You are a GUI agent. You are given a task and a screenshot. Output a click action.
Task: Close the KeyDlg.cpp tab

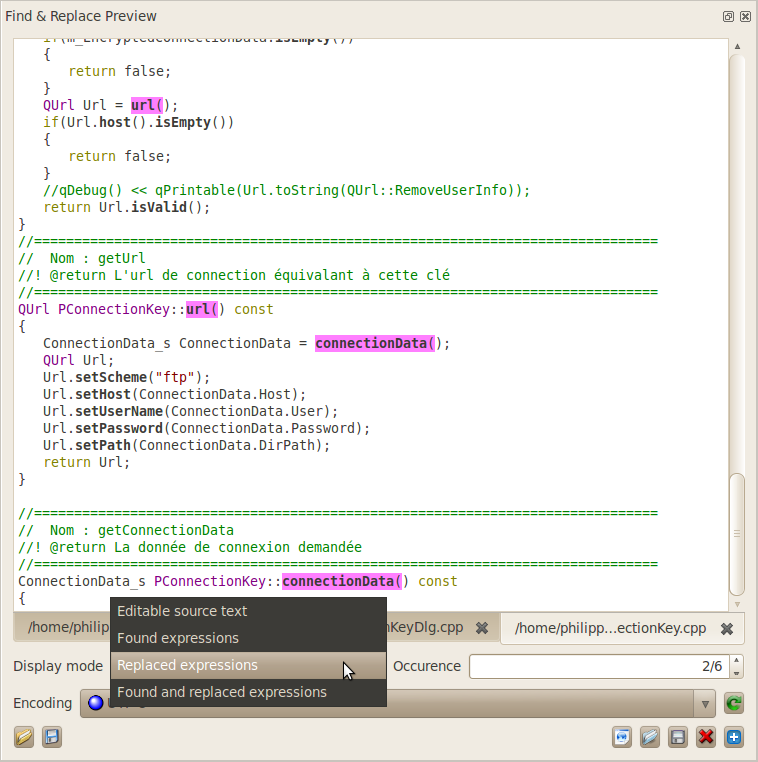tap(481, 628)
